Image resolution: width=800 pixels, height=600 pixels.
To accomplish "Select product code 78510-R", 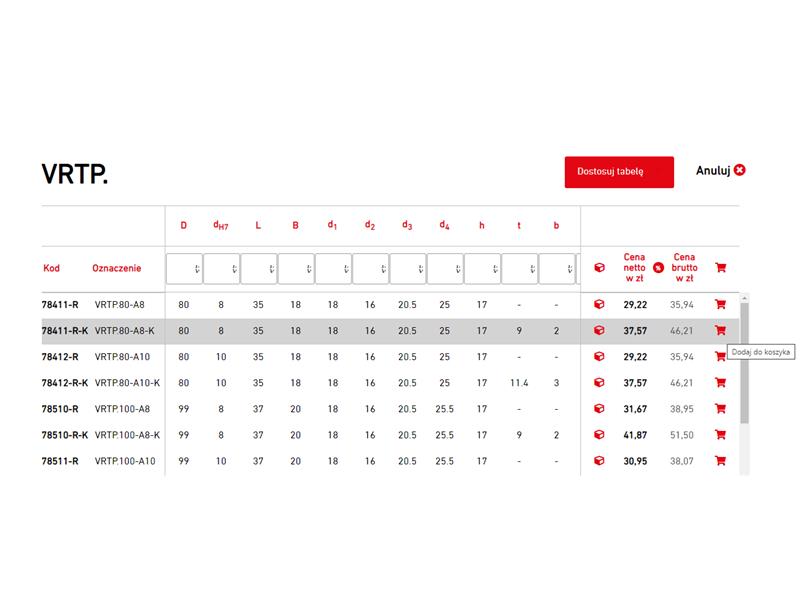I will point(60,409).
